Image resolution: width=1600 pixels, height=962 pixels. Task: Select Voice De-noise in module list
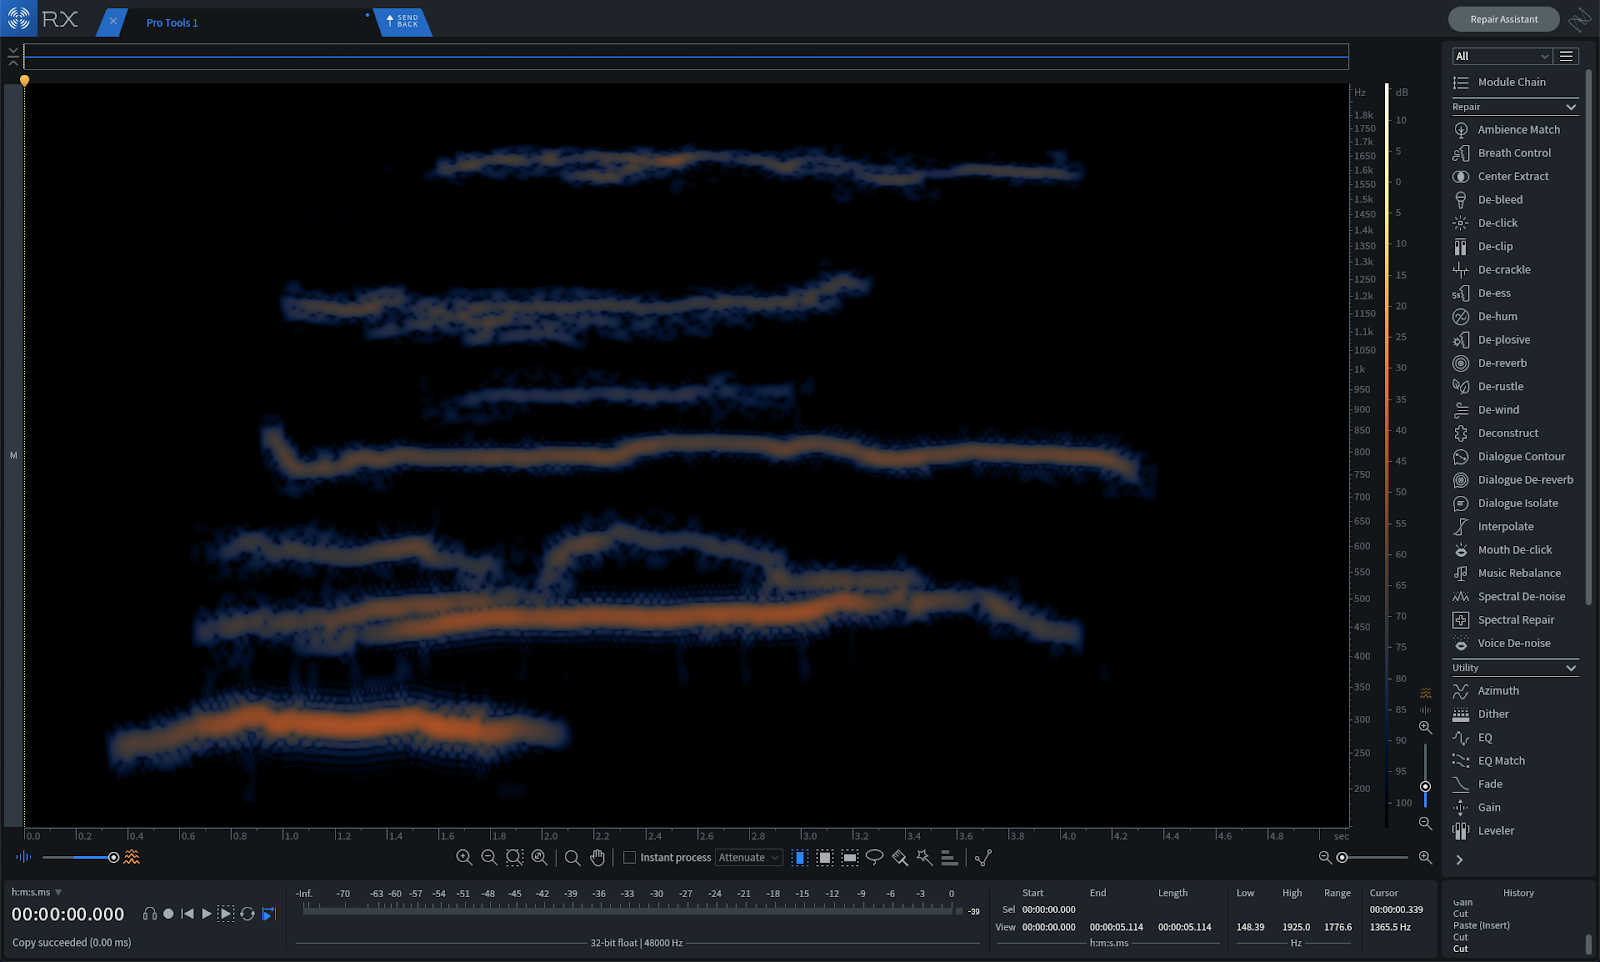coord(1515,643)
